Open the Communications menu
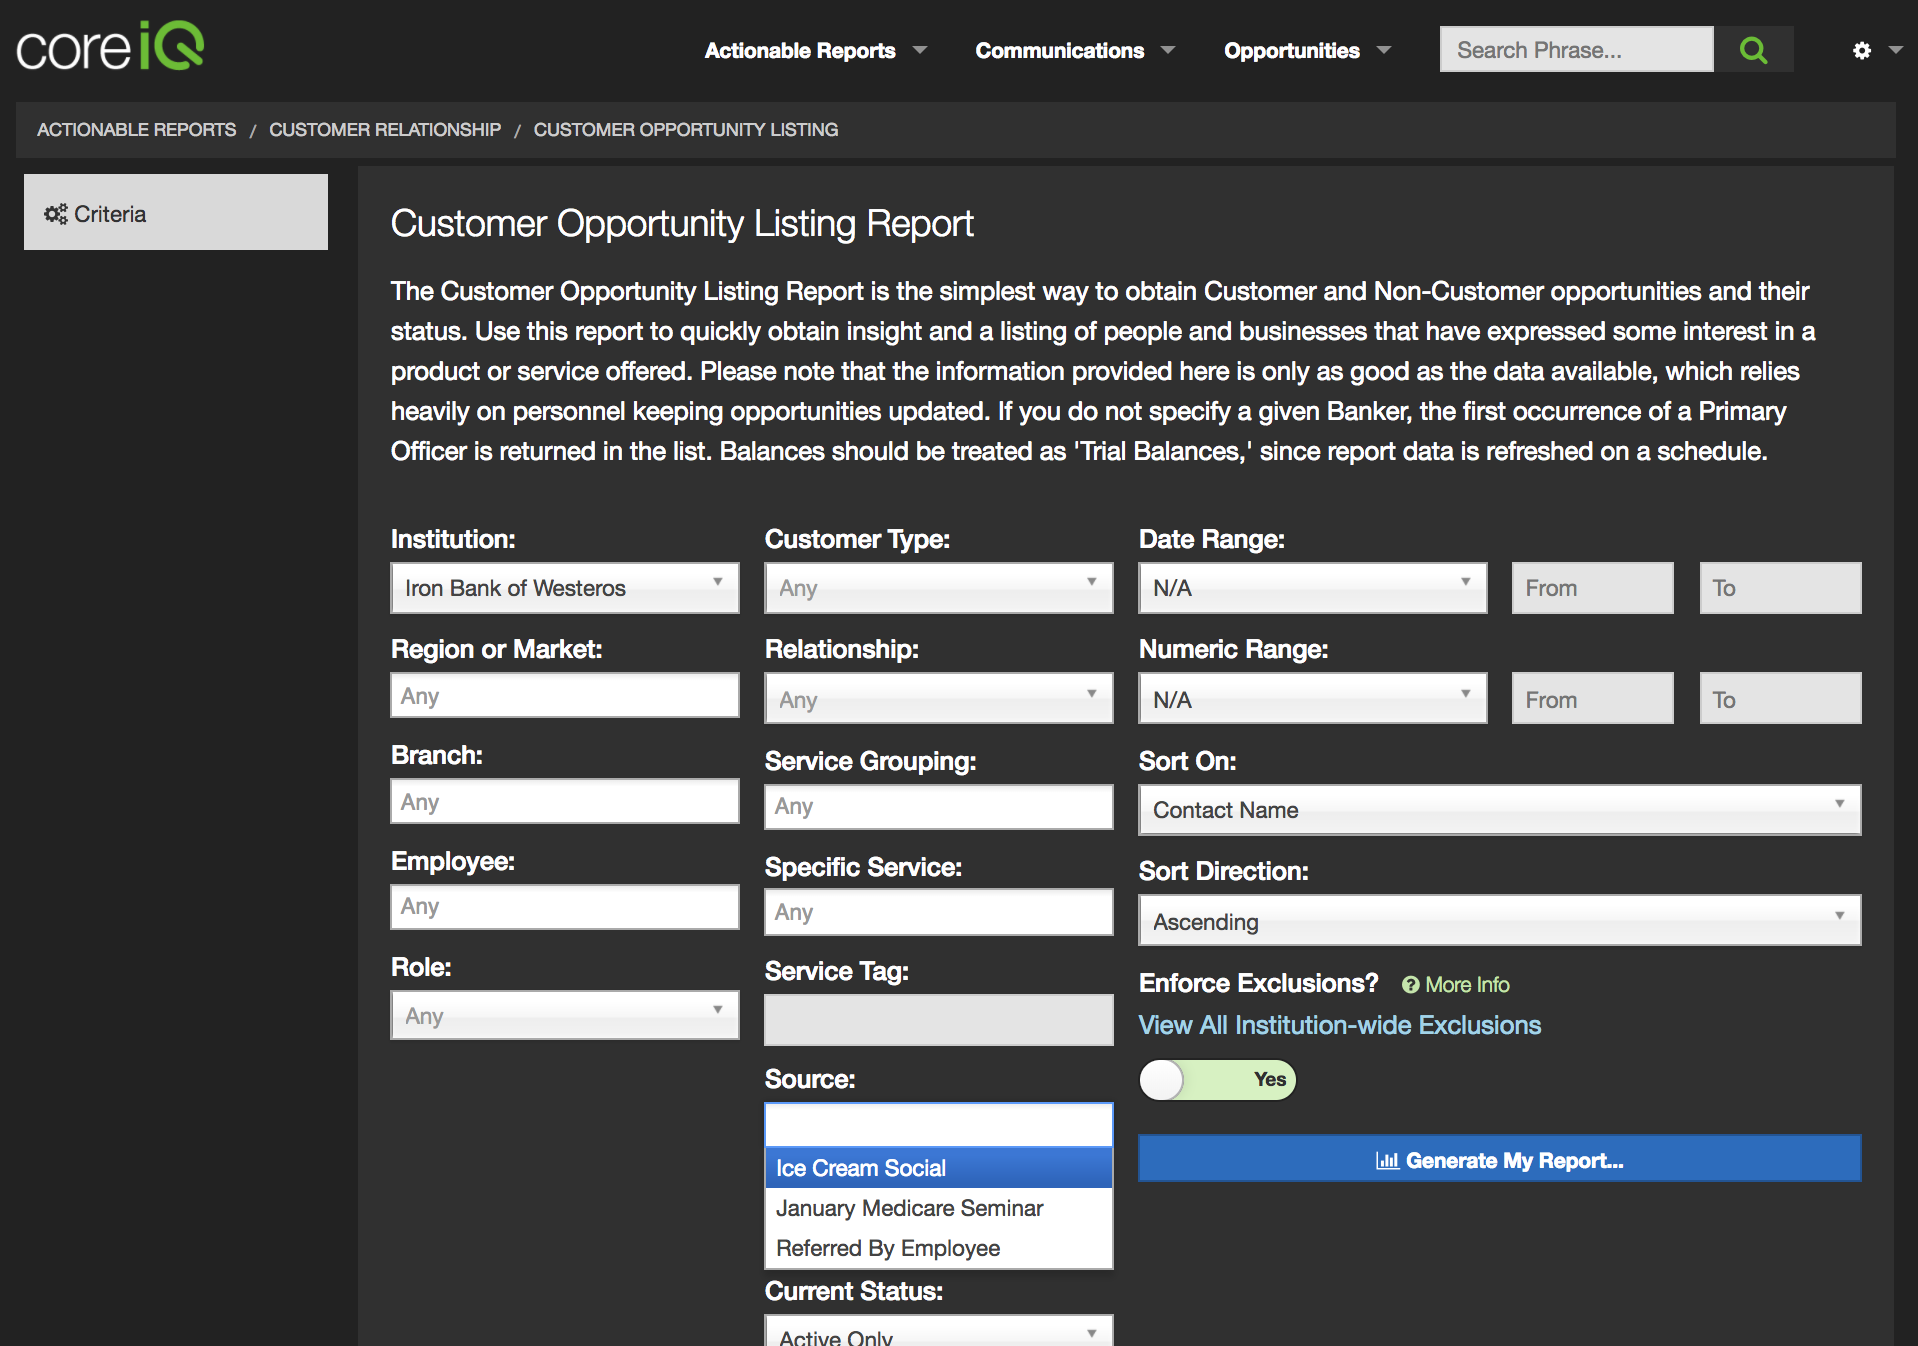This screenshot has width=1918, height=1346. click(1073, 50)
